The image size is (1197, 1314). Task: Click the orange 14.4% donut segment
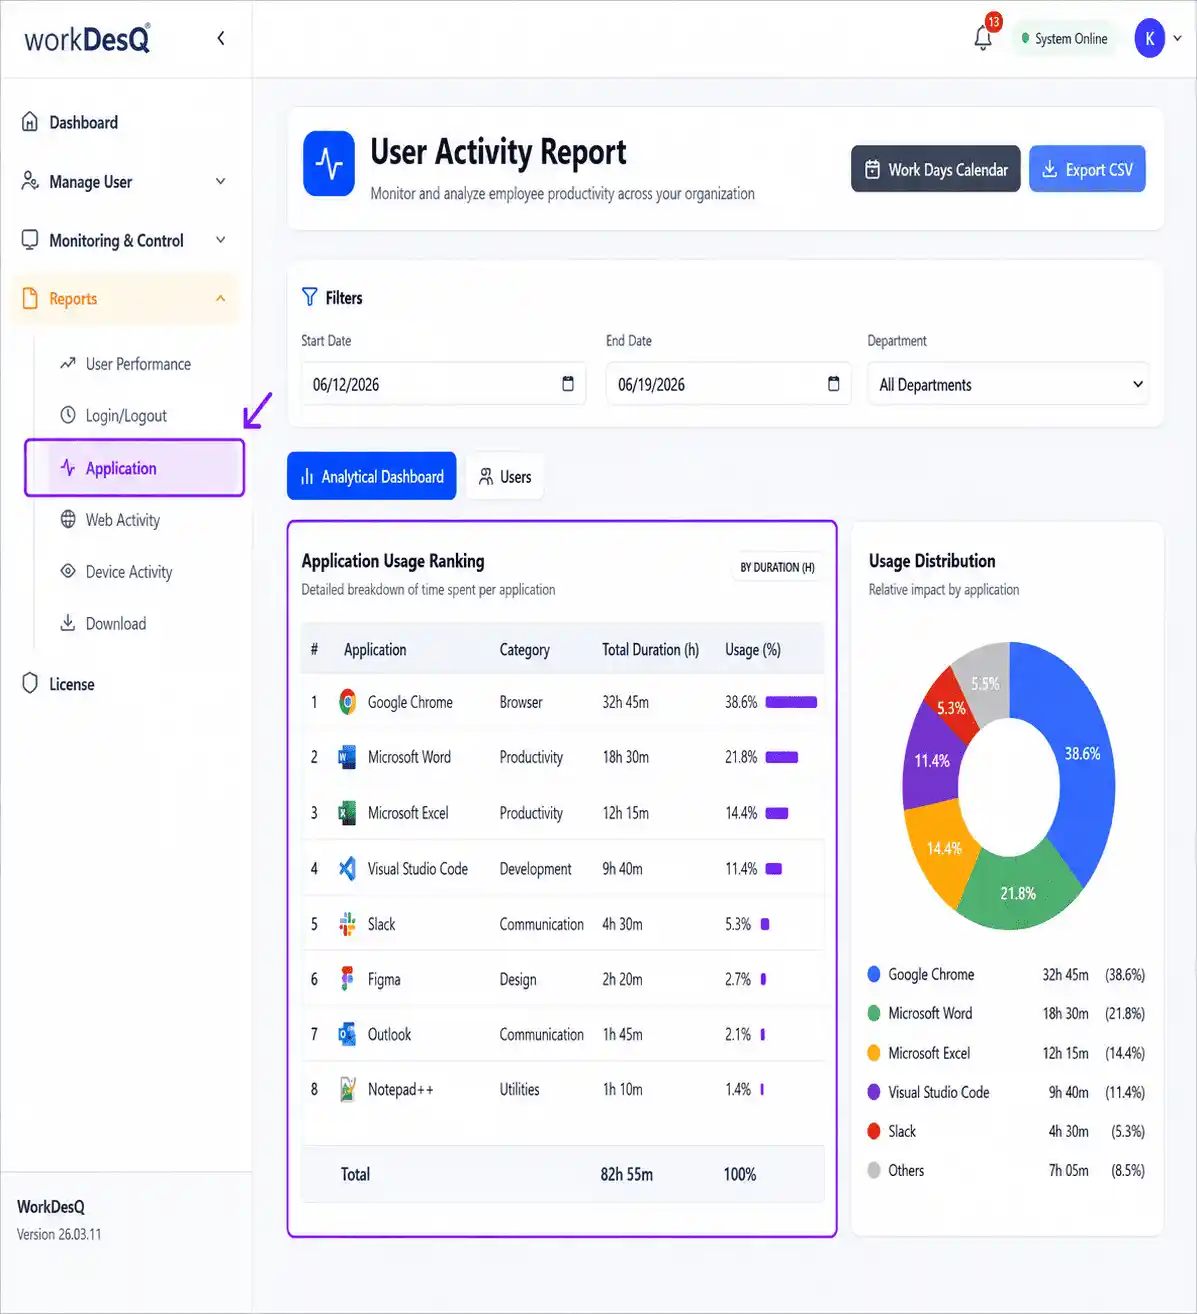click(x=942, y=848)
